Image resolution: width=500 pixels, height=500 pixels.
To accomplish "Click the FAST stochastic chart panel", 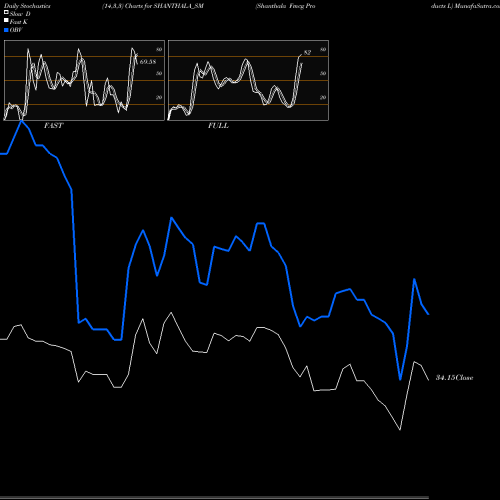I will pyautogui.click(x=84, y=80).
